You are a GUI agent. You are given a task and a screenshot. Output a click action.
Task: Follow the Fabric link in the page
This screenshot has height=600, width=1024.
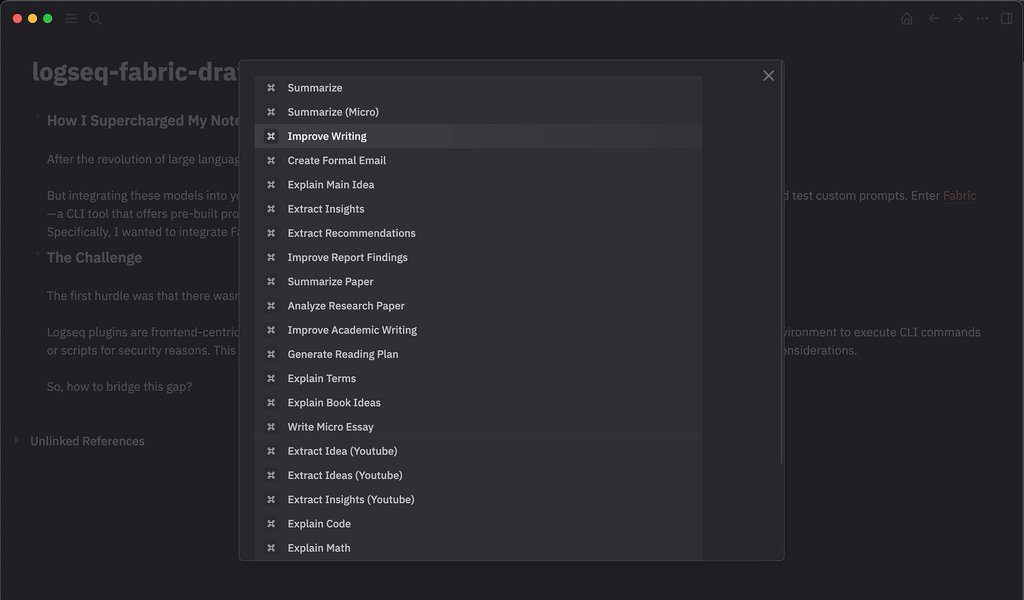(959, 195)
